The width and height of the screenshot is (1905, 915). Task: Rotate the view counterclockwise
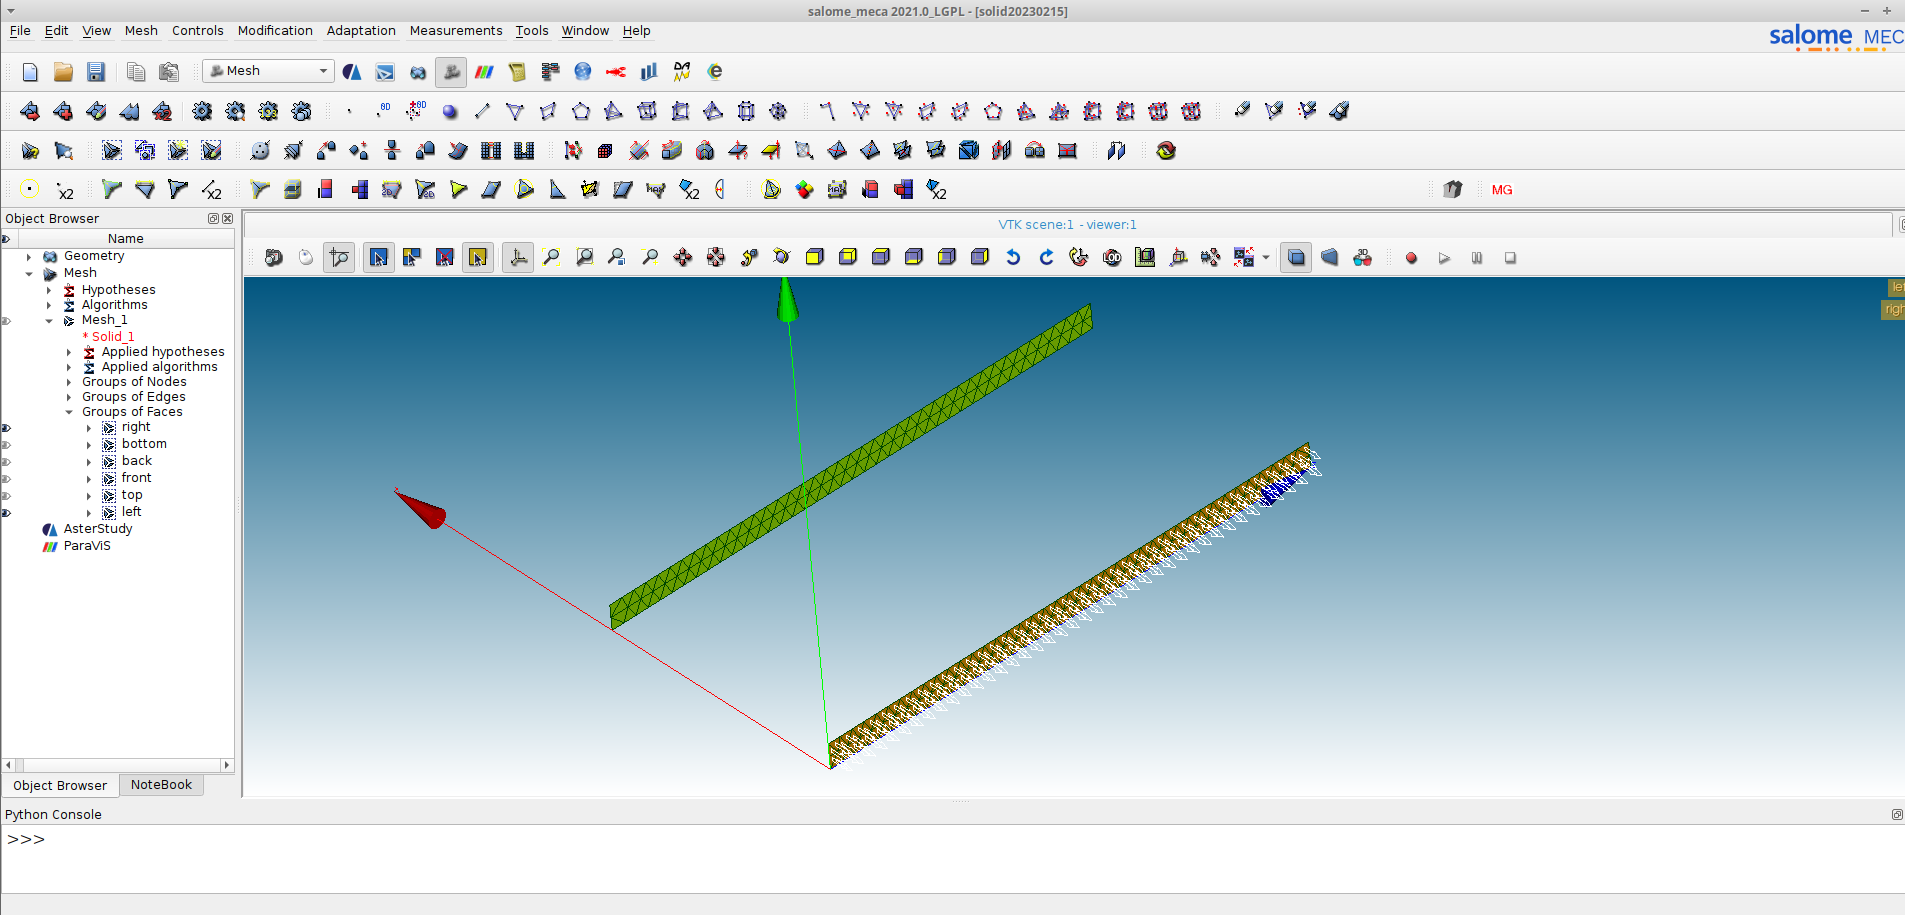1013,258
